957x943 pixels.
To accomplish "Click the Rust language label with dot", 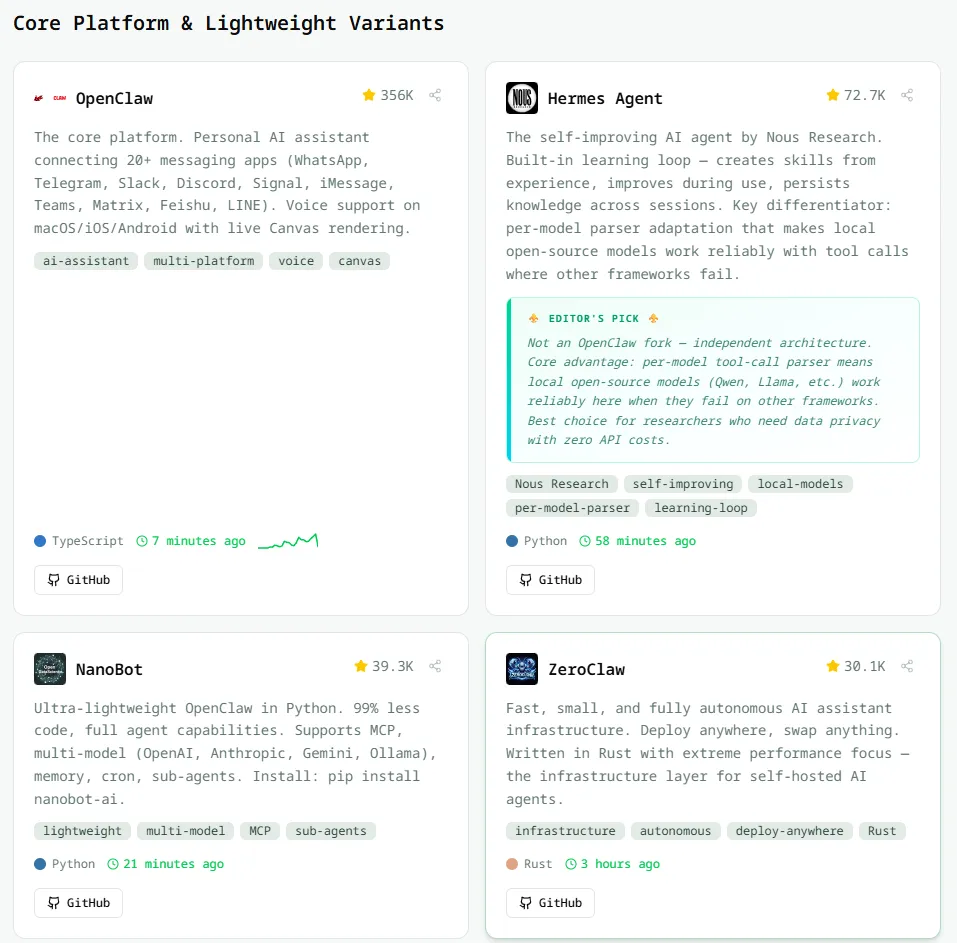I will pos(529,864).
